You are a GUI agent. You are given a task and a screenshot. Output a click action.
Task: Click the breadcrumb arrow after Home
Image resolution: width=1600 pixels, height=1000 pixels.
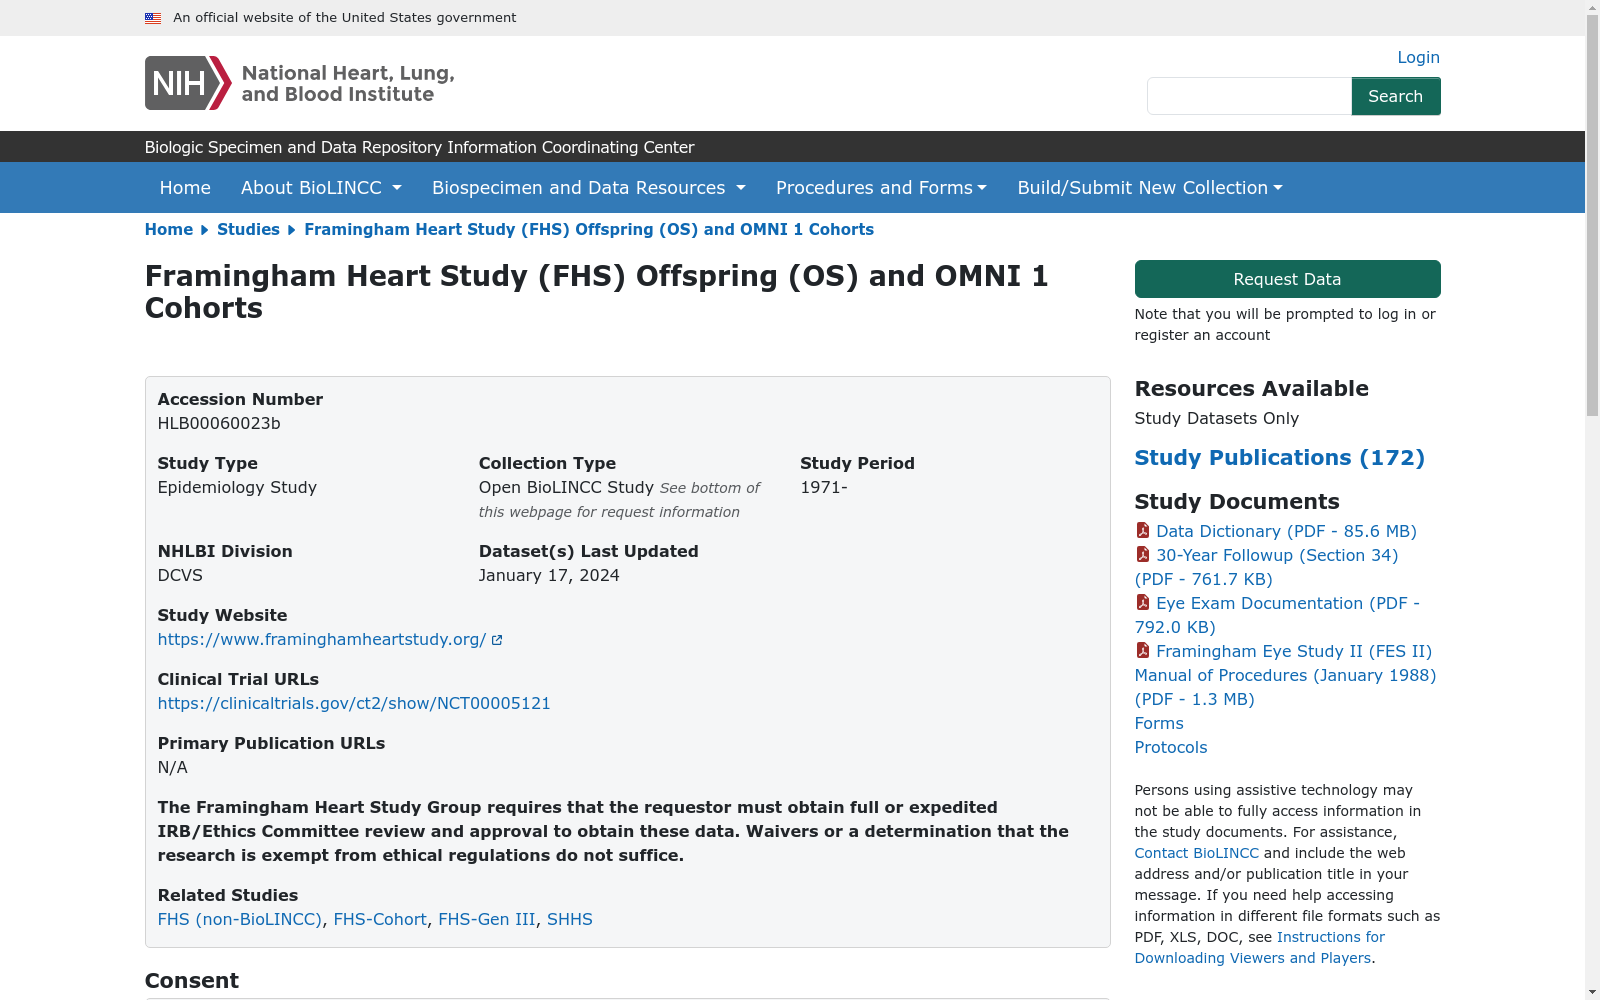205,230
